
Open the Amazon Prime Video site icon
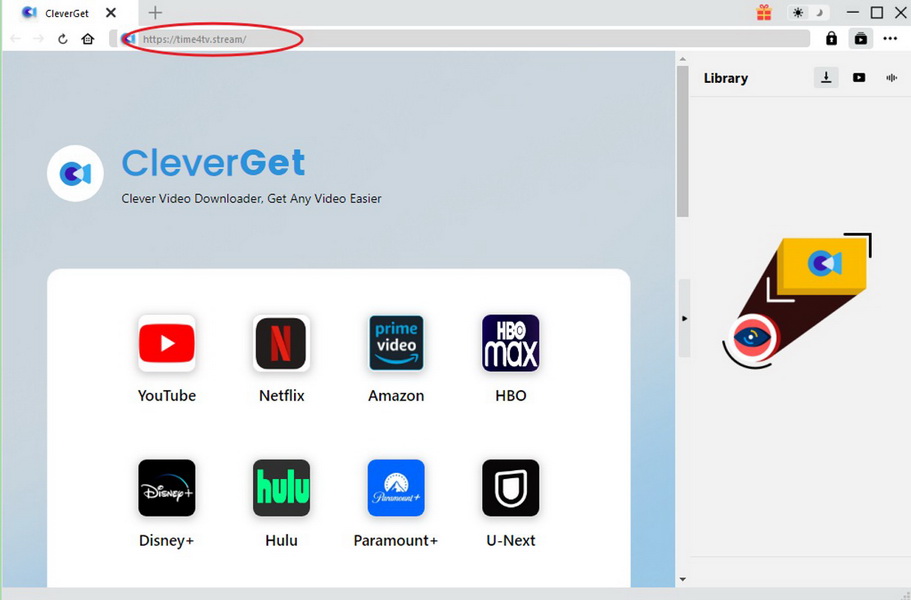click(396, 343)
